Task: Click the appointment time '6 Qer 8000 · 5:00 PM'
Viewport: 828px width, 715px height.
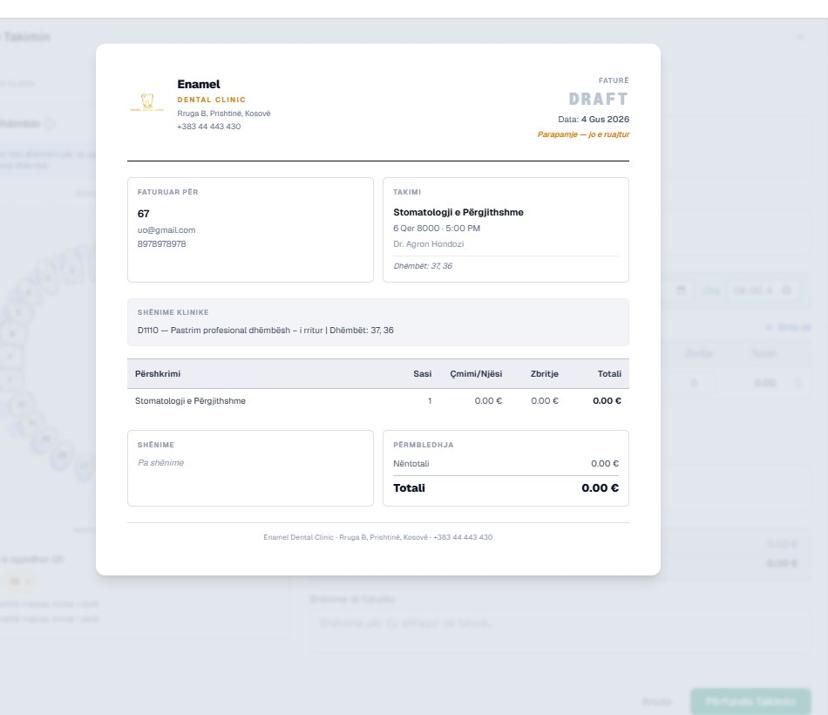Action: 437,228
